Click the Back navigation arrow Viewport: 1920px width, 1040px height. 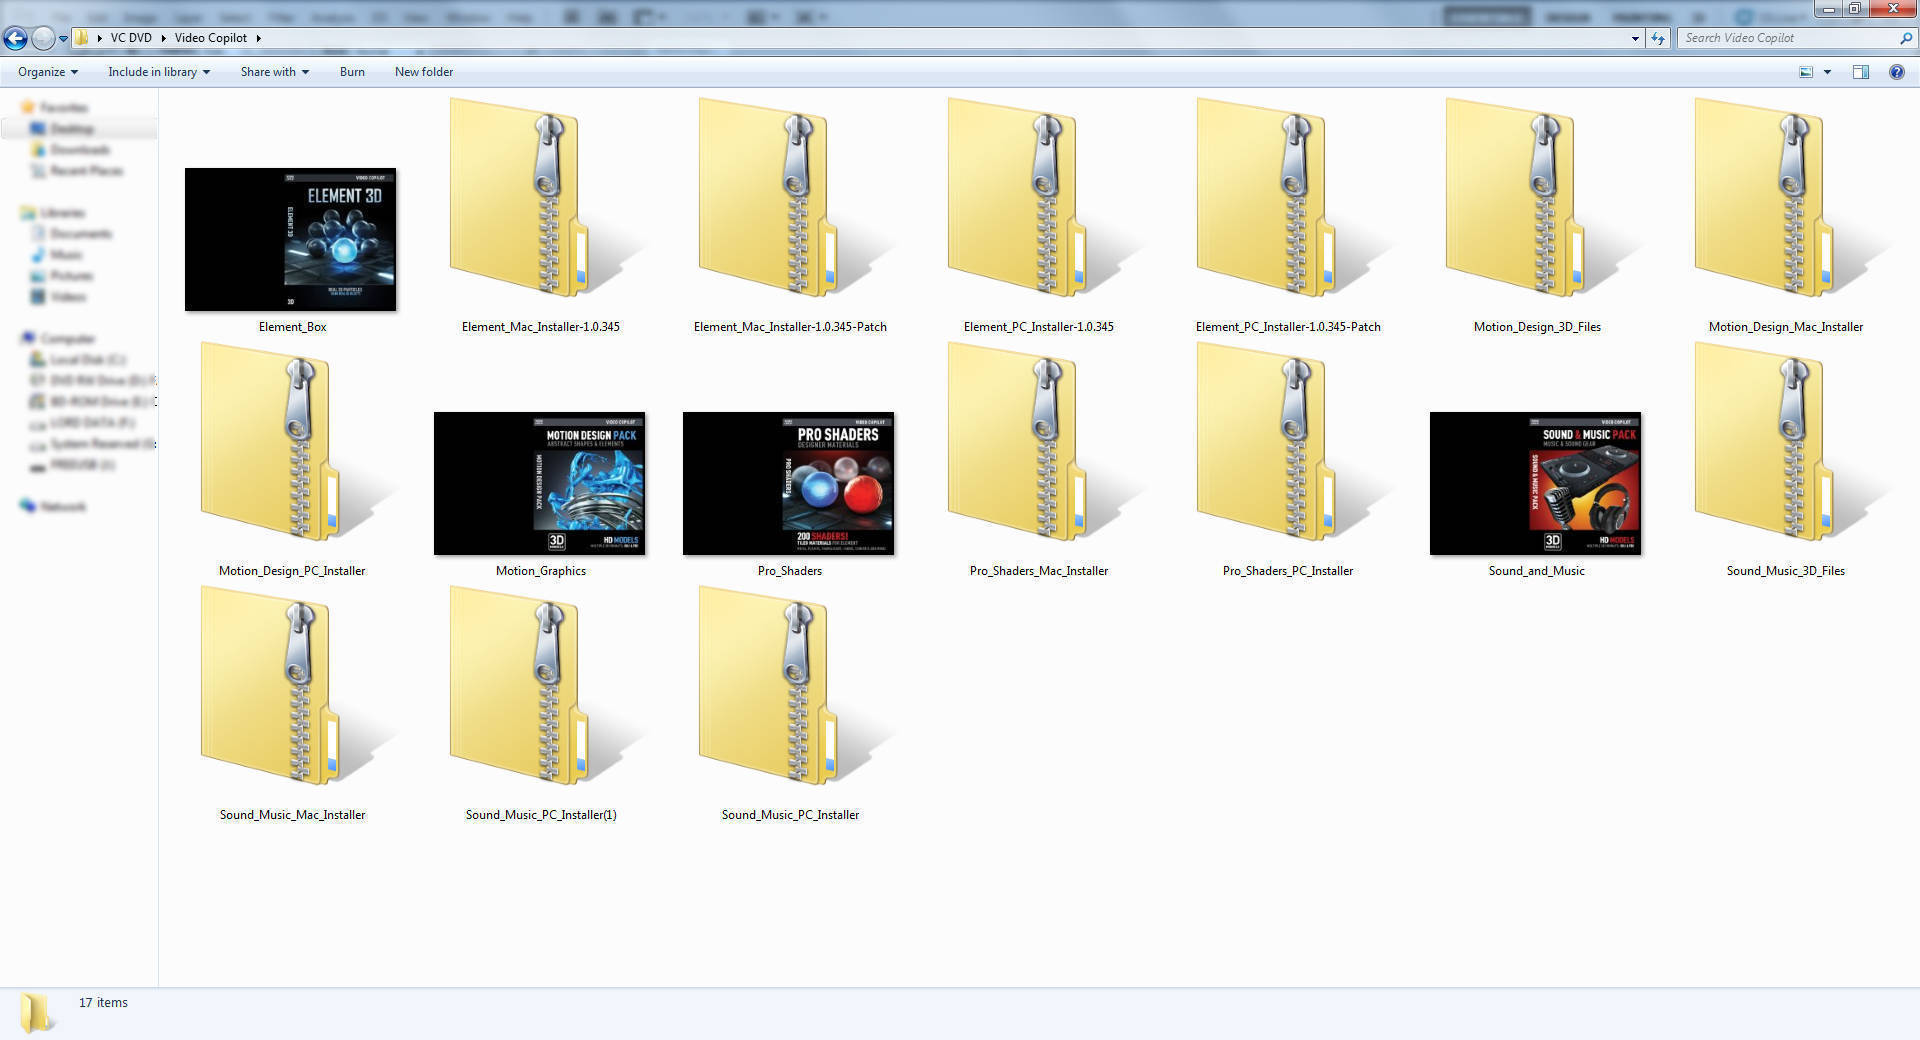tap(15, 38)
